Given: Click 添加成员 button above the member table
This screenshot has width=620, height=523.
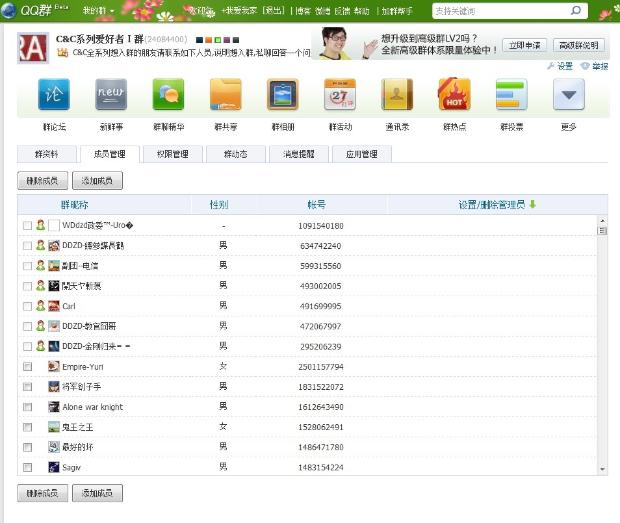Looking at the screenshot, I should click(x=97, y=181).
